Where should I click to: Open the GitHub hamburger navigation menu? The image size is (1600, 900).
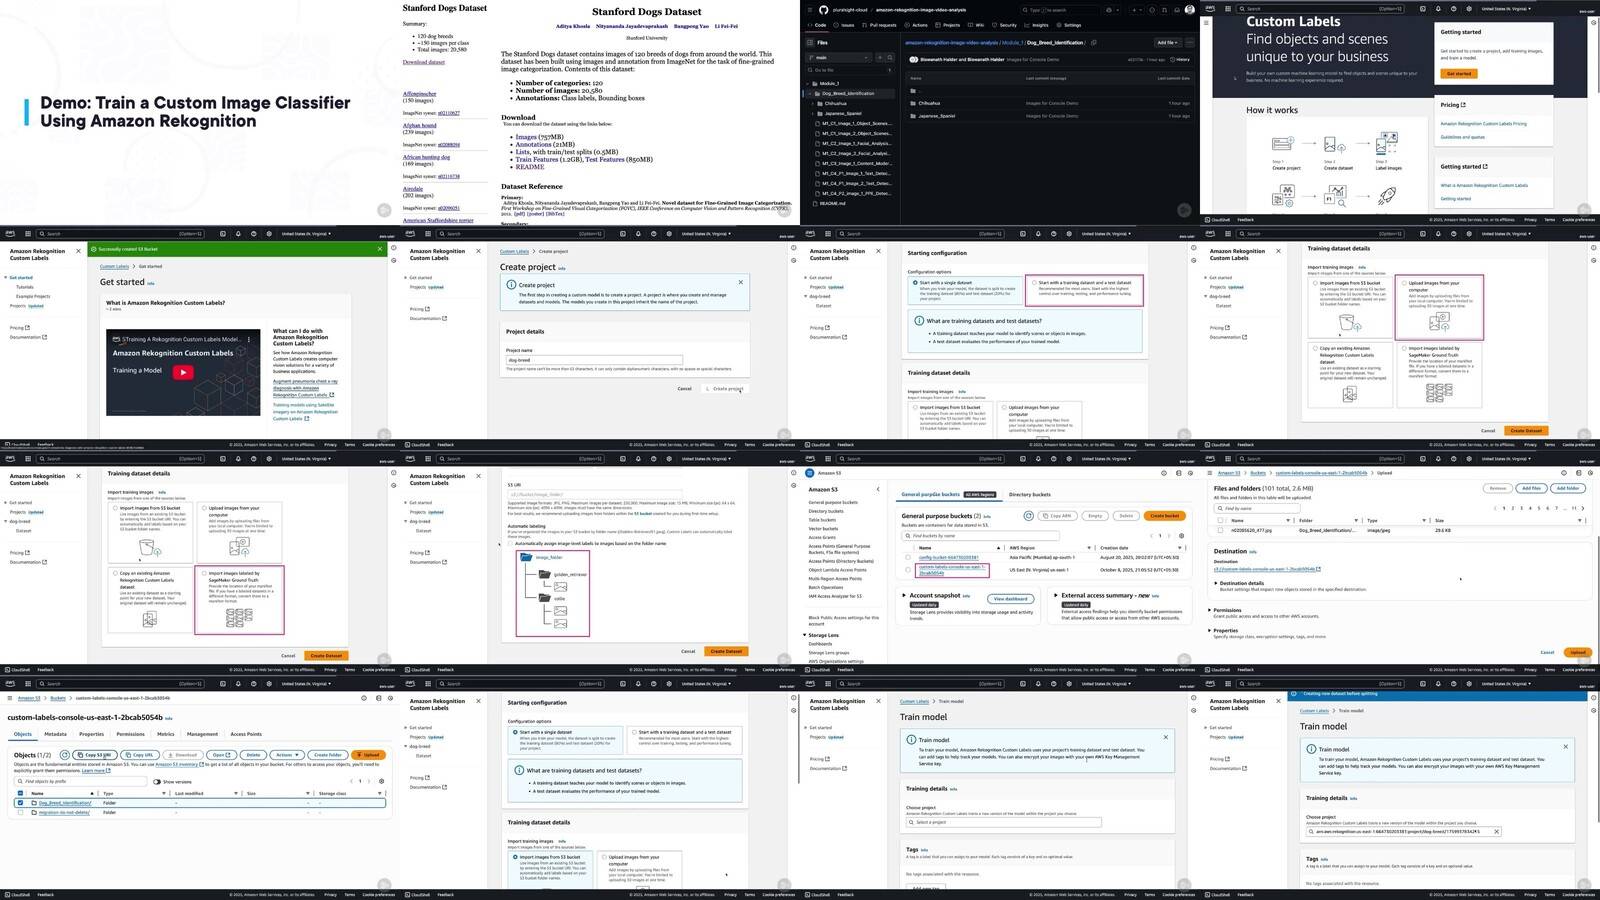(809, 10)
